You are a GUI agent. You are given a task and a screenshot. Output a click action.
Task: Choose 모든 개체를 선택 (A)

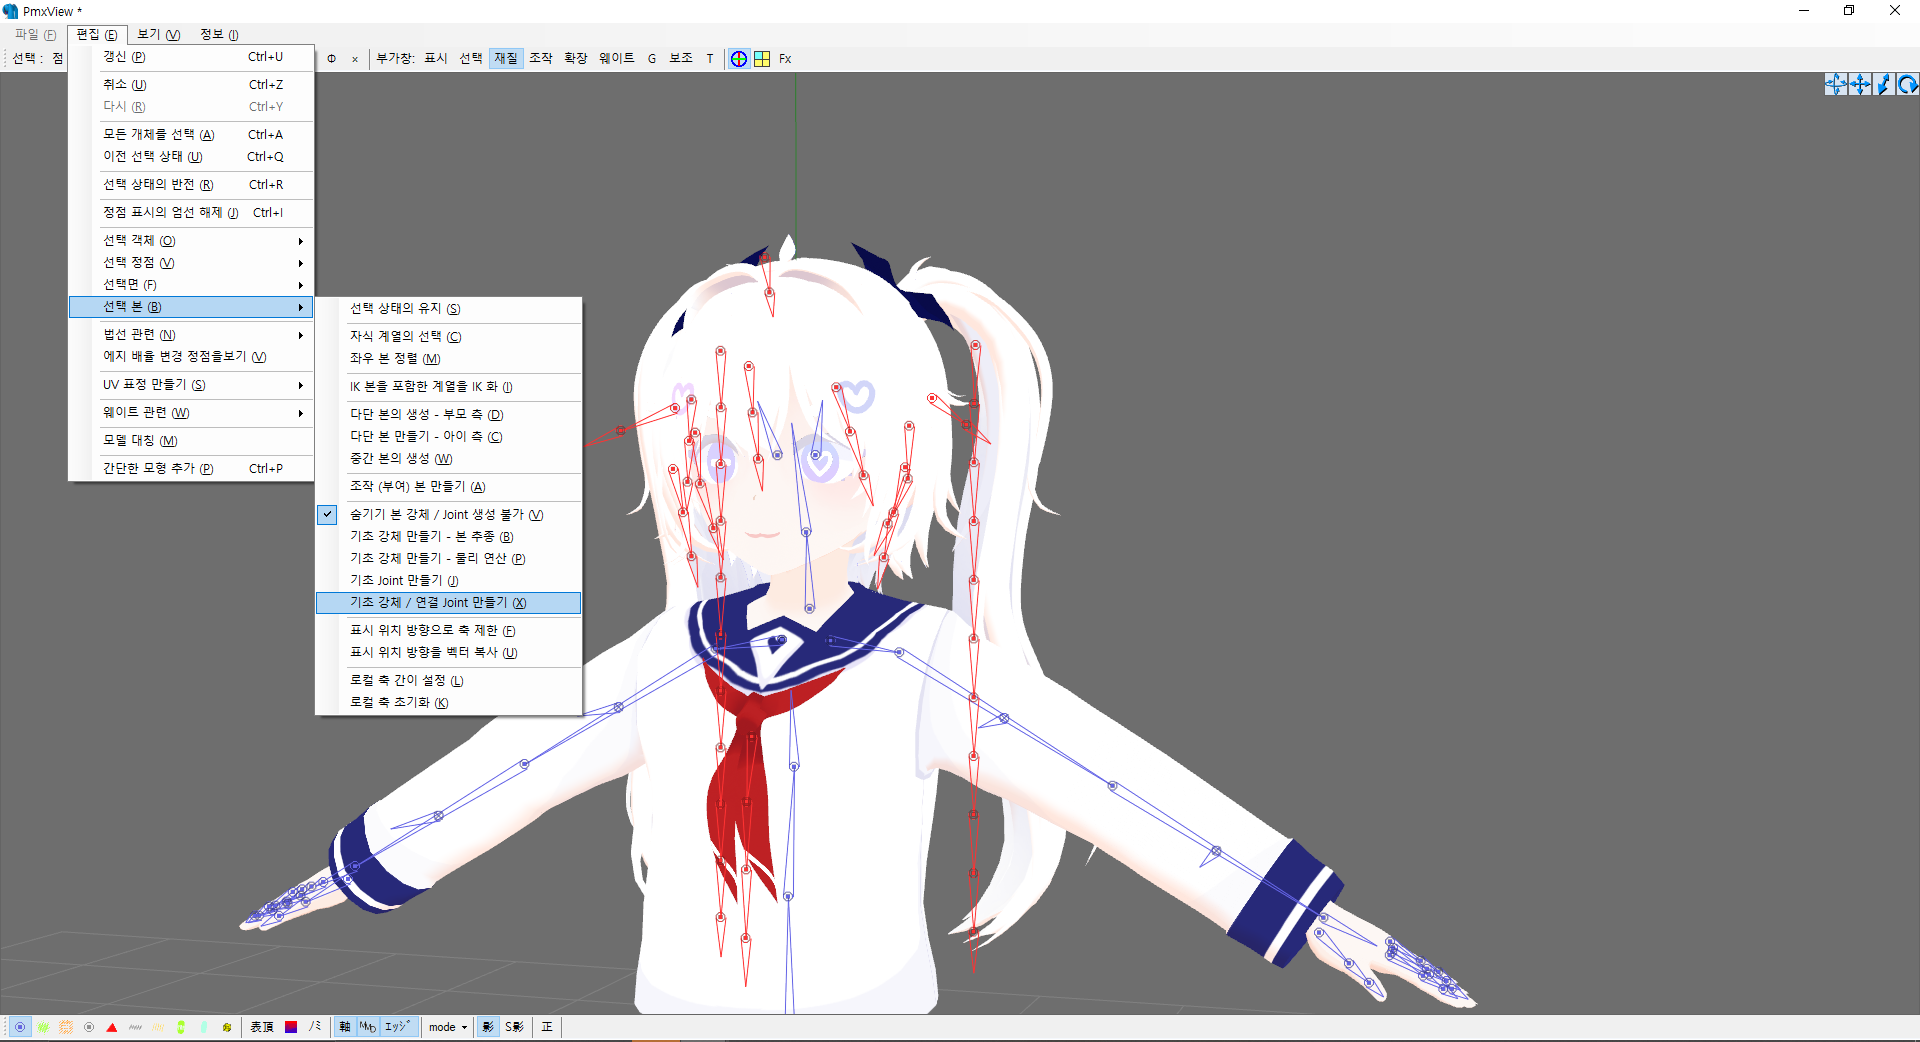191,135
